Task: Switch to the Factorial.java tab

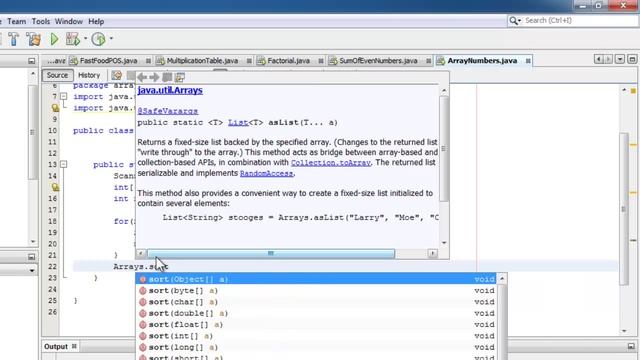Action: (288, 61)
